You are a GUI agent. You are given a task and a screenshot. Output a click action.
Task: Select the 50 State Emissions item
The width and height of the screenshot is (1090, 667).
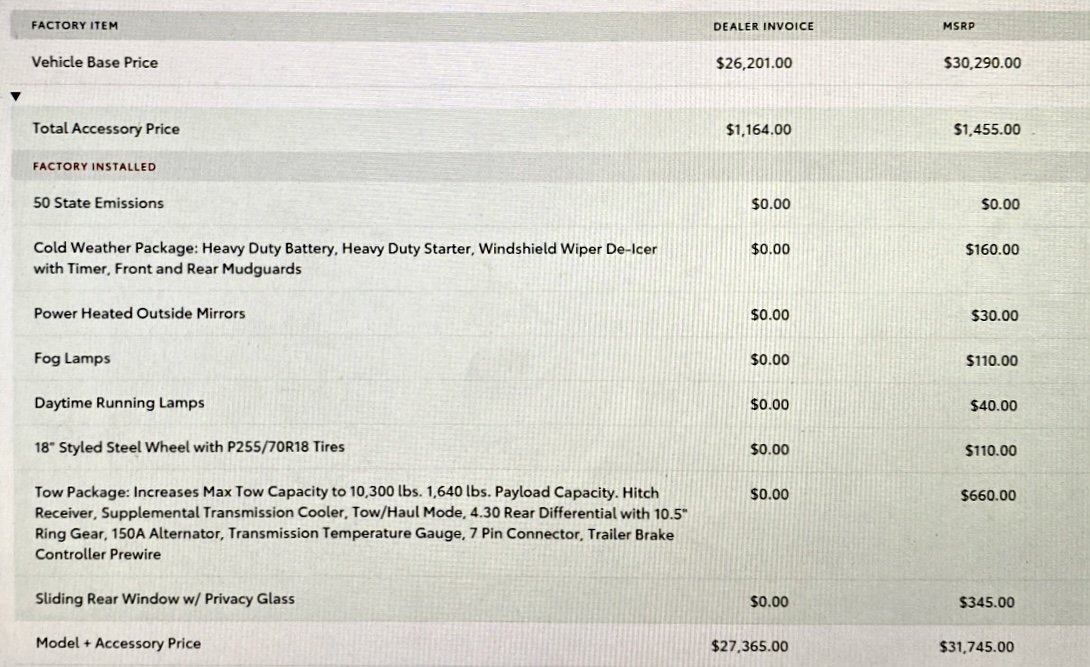pos(99,203)
